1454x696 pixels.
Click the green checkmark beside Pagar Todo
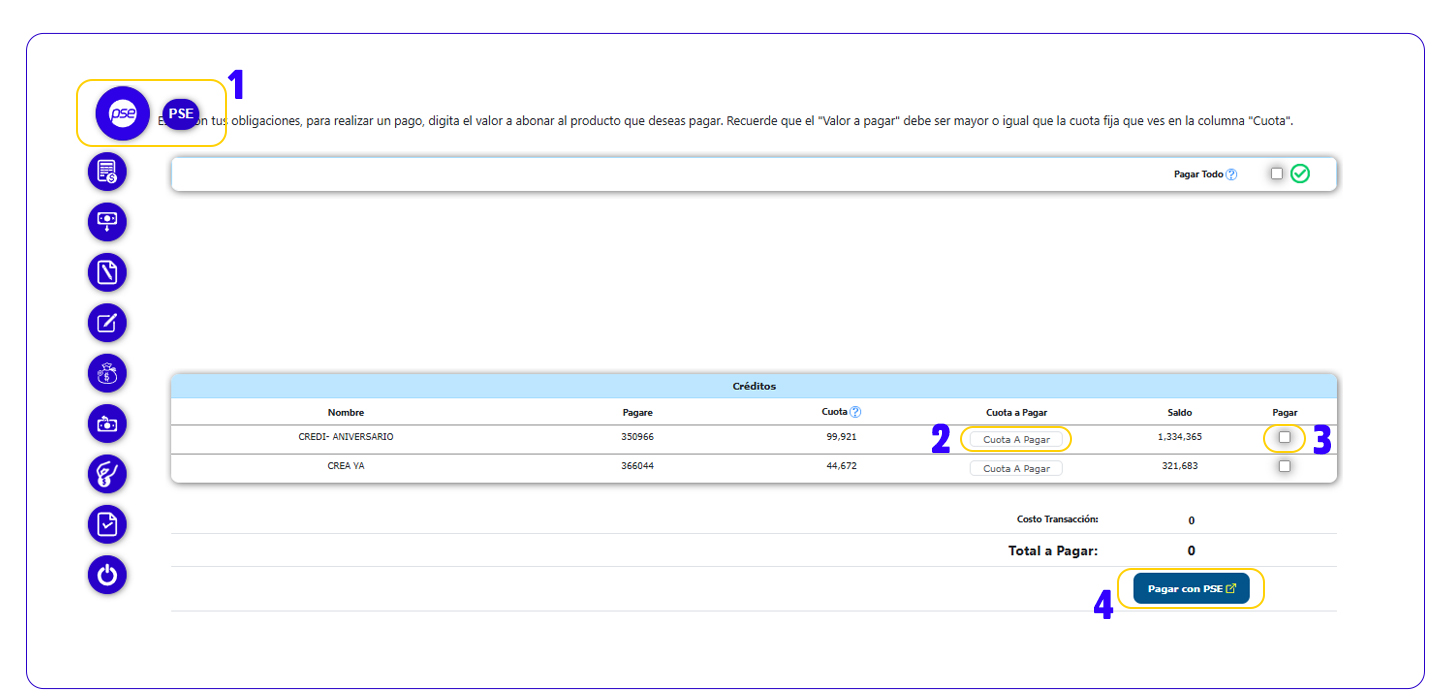(x=1300, y=174)
